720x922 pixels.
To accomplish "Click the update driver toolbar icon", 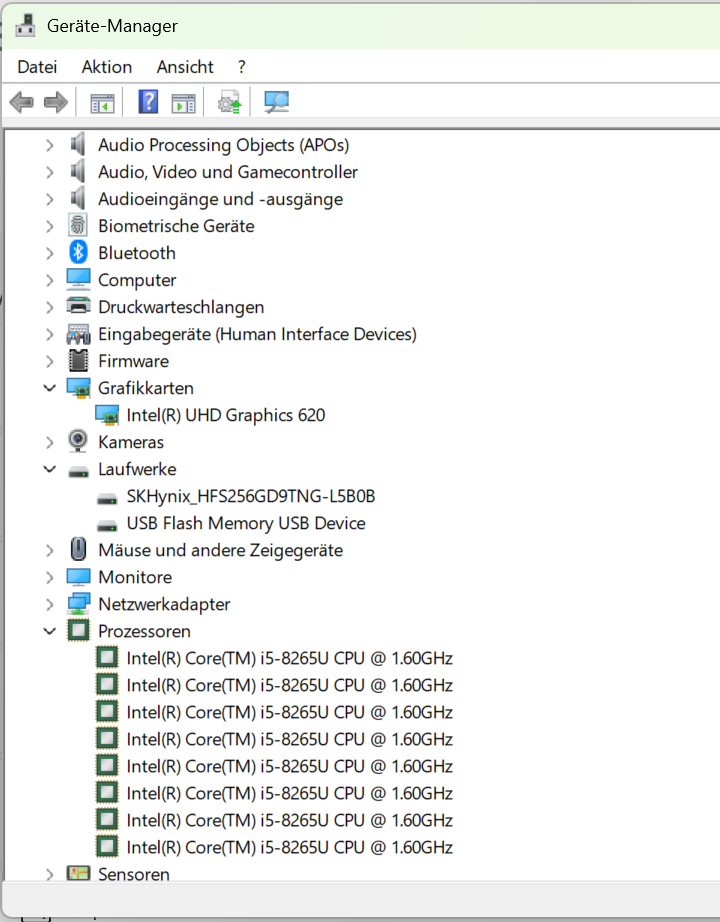I will pyautogui.click(x=229, y=102).
